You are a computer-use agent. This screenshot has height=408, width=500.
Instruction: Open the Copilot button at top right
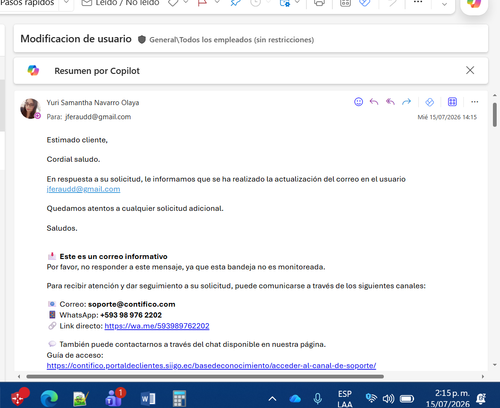474,4
